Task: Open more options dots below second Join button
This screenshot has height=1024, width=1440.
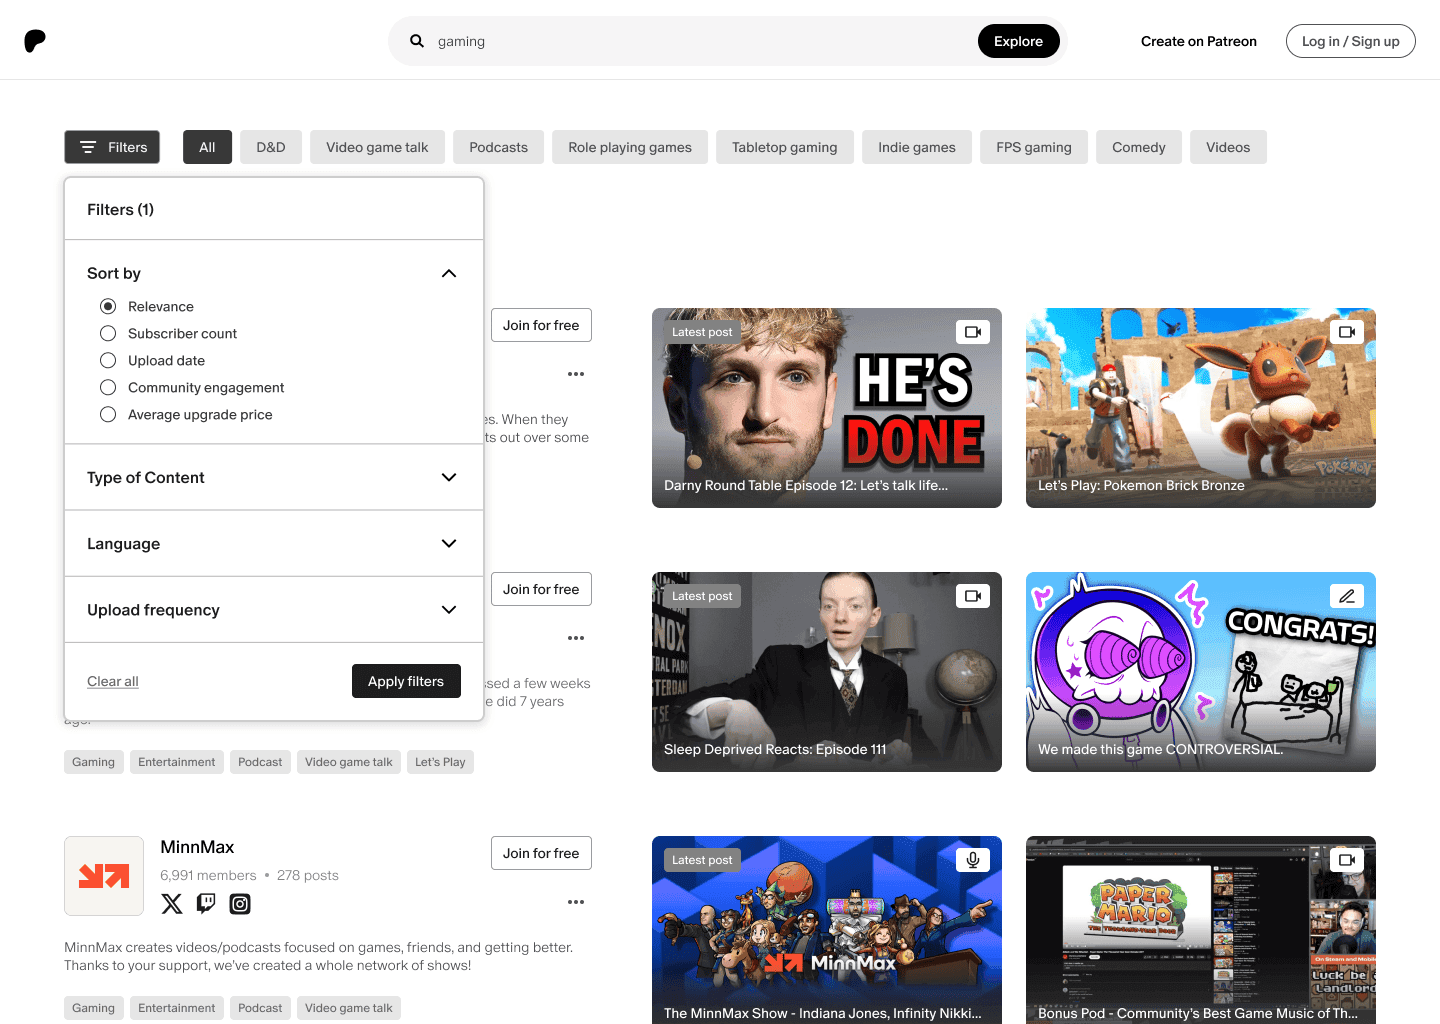Action: [576, 638]
